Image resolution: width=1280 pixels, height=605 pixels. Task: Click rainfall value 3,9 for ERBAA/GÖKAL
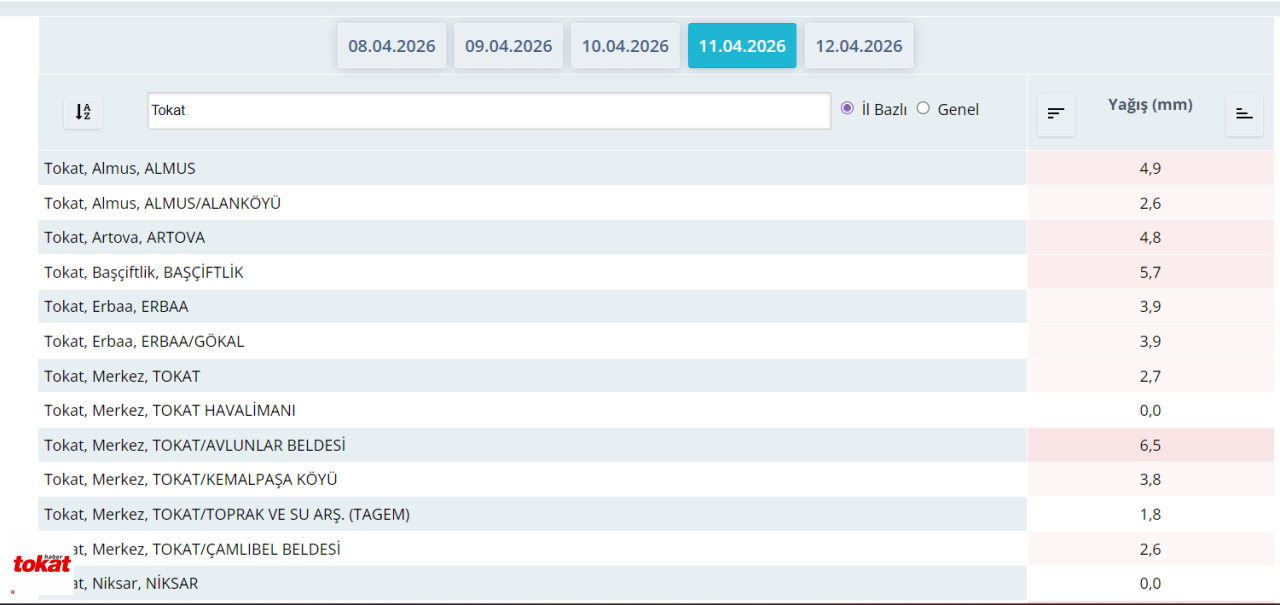point(1150,341)
